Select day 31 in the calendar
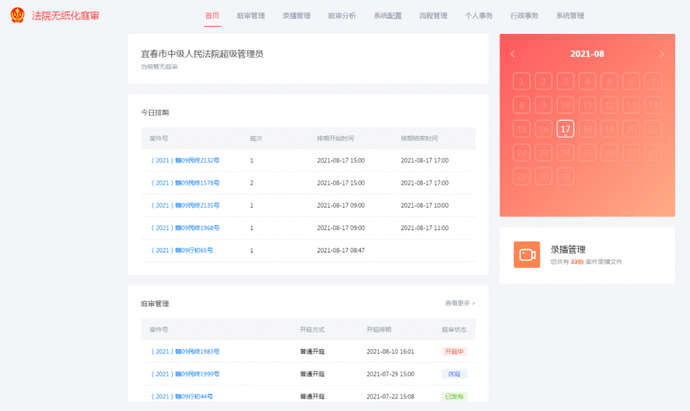The height and width of the screenshot is (411, 690). click(565, 176)
